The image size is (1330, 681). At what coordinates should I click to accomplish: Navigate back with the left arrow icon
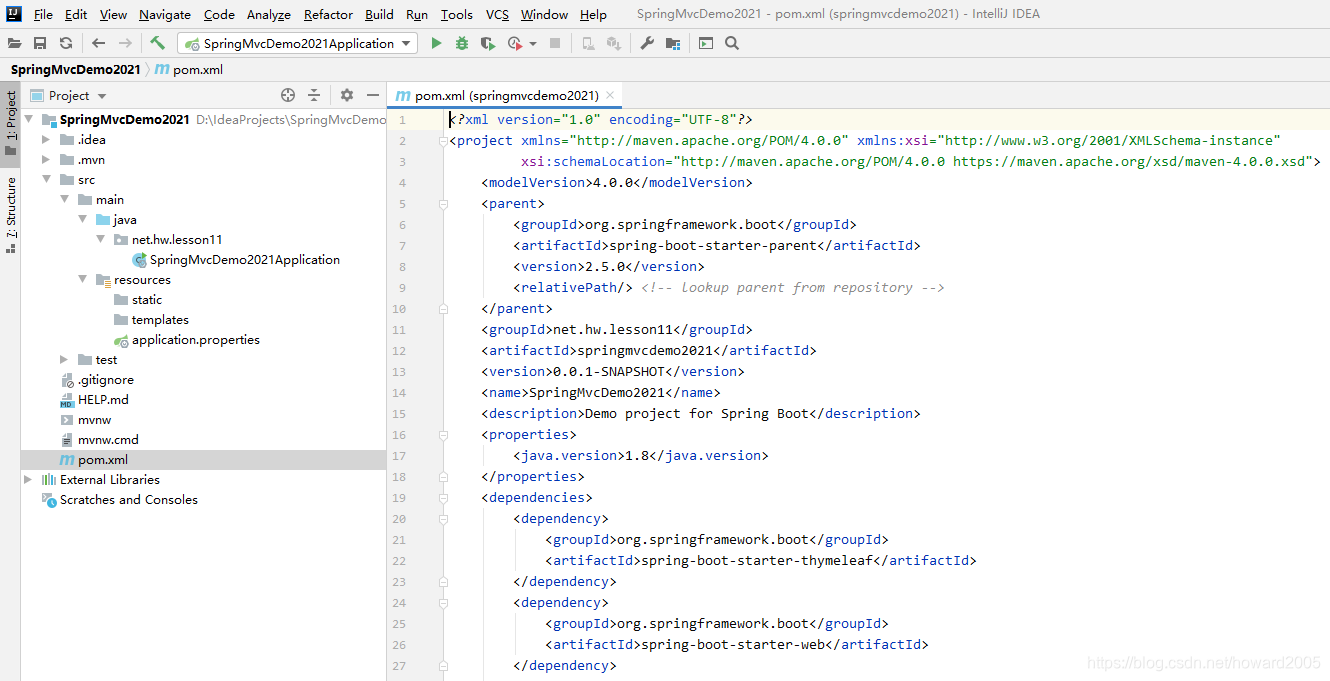click(98, 43)
